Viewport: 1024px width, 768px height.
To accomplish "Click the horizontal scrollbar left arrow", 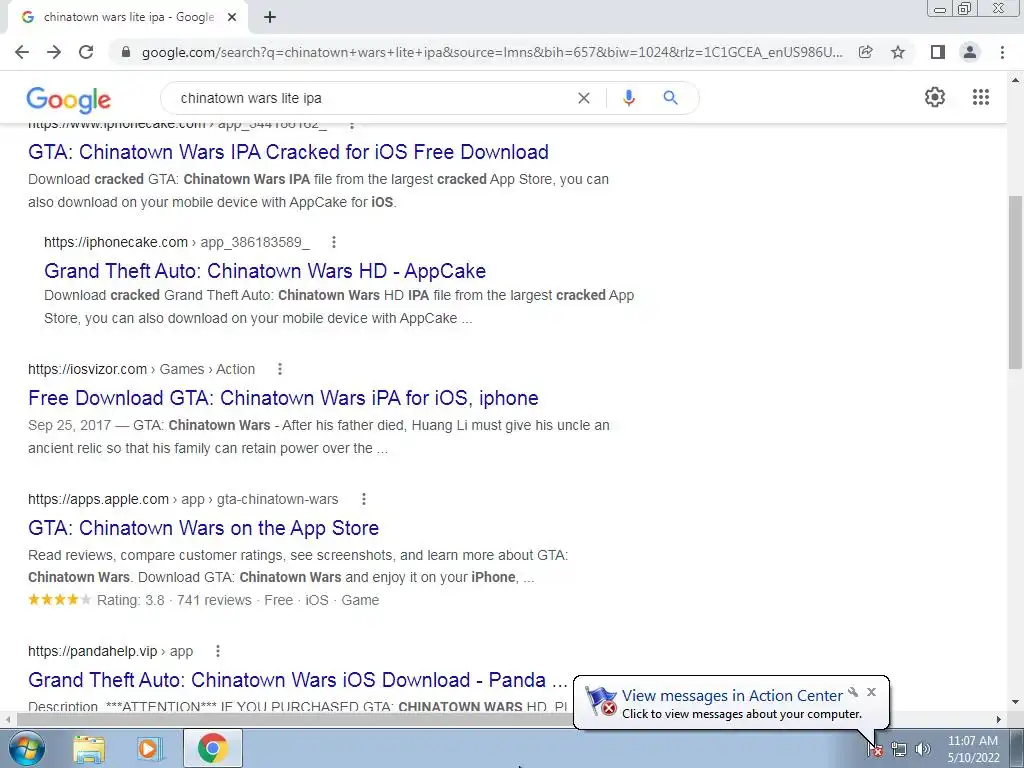I will [7, 719].
